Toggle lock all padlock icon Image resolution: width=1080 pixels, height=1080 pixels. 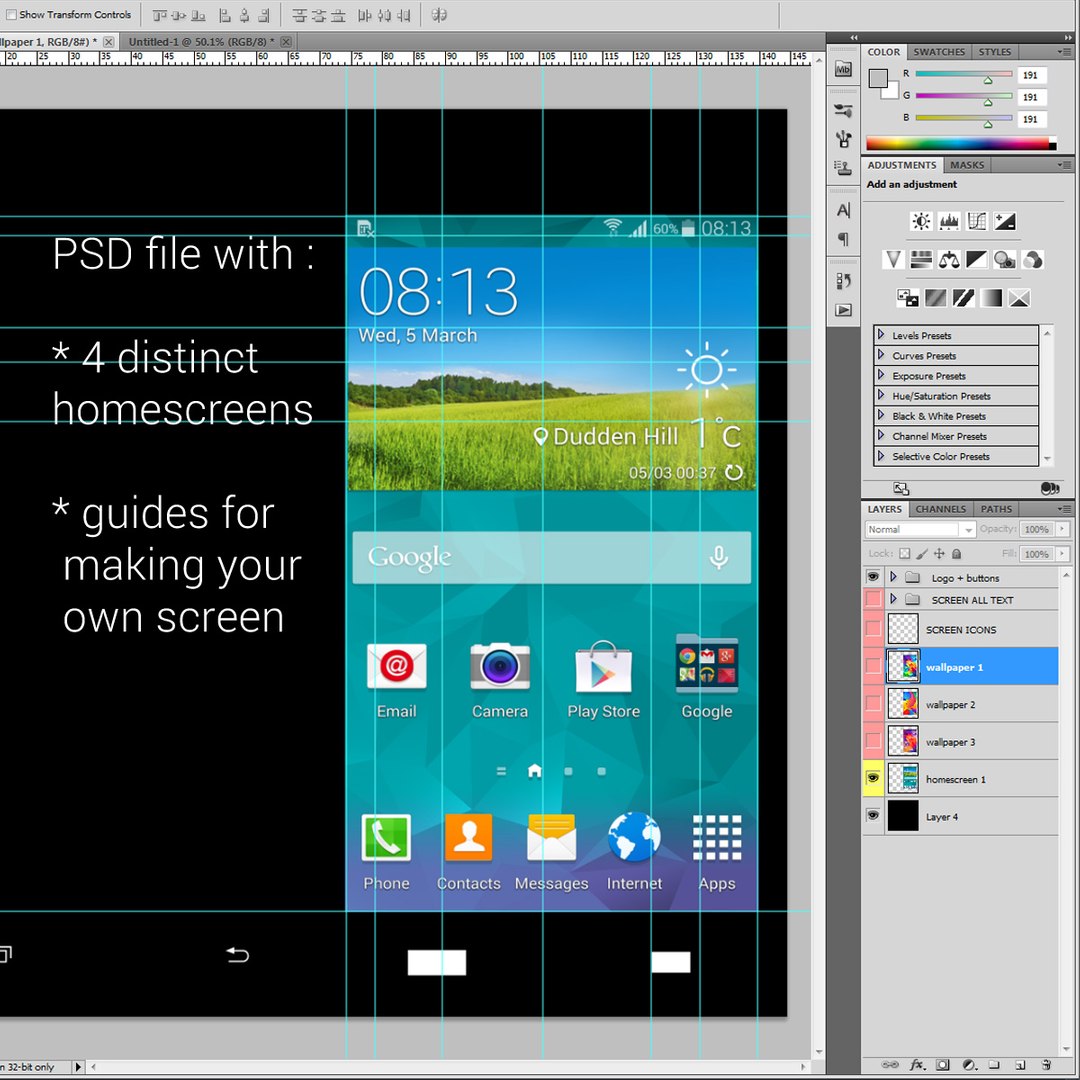[x=956, y=553]
